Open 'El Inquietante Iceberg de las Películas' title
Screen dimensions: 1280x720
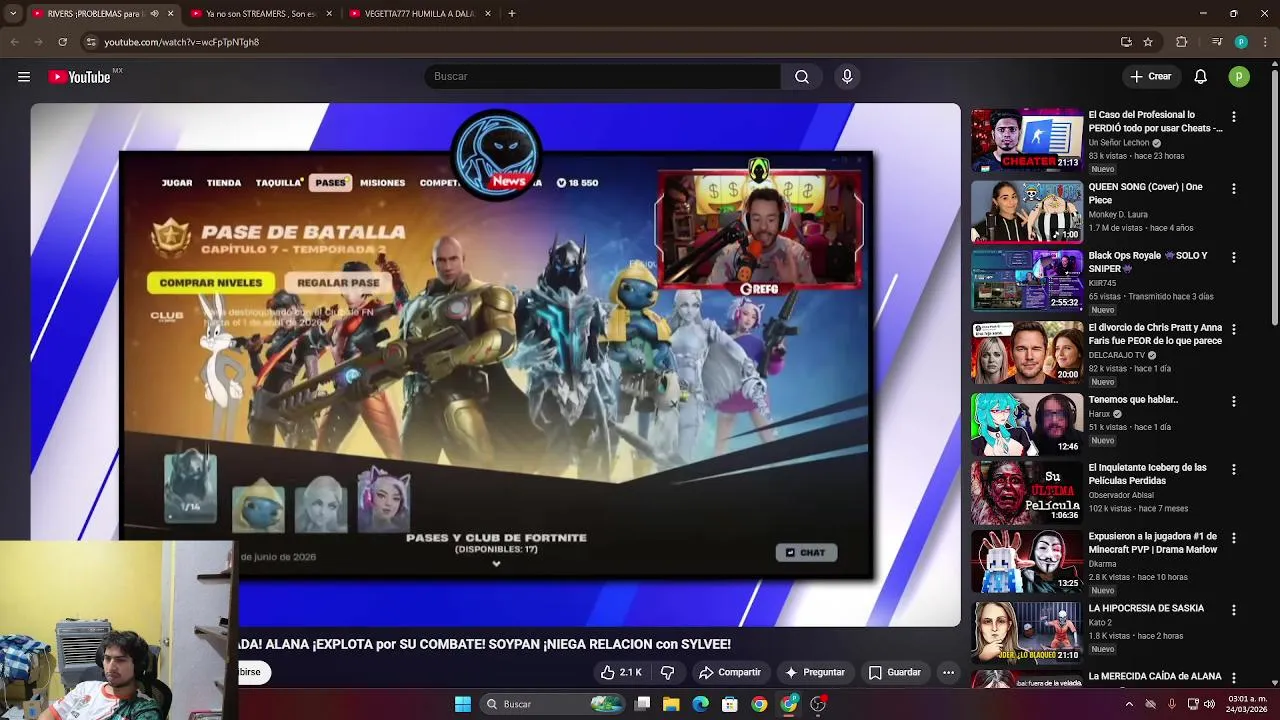1147,474
